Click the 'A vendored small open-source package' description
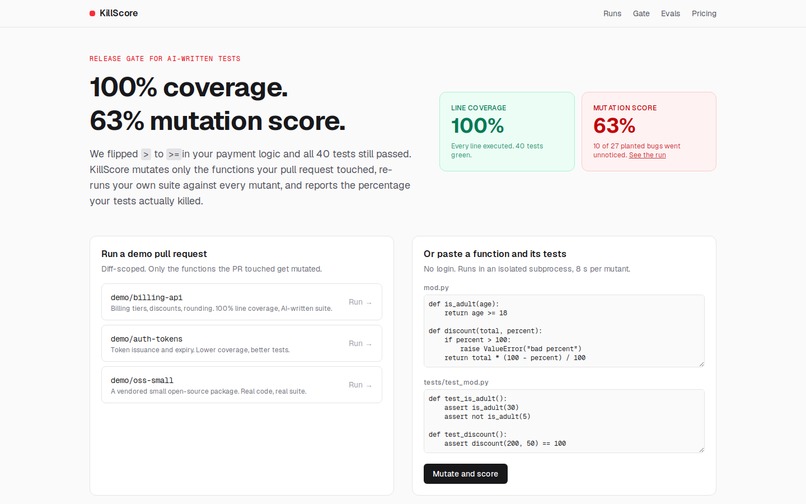Screen dimensions: 806x504 (208, 391)
